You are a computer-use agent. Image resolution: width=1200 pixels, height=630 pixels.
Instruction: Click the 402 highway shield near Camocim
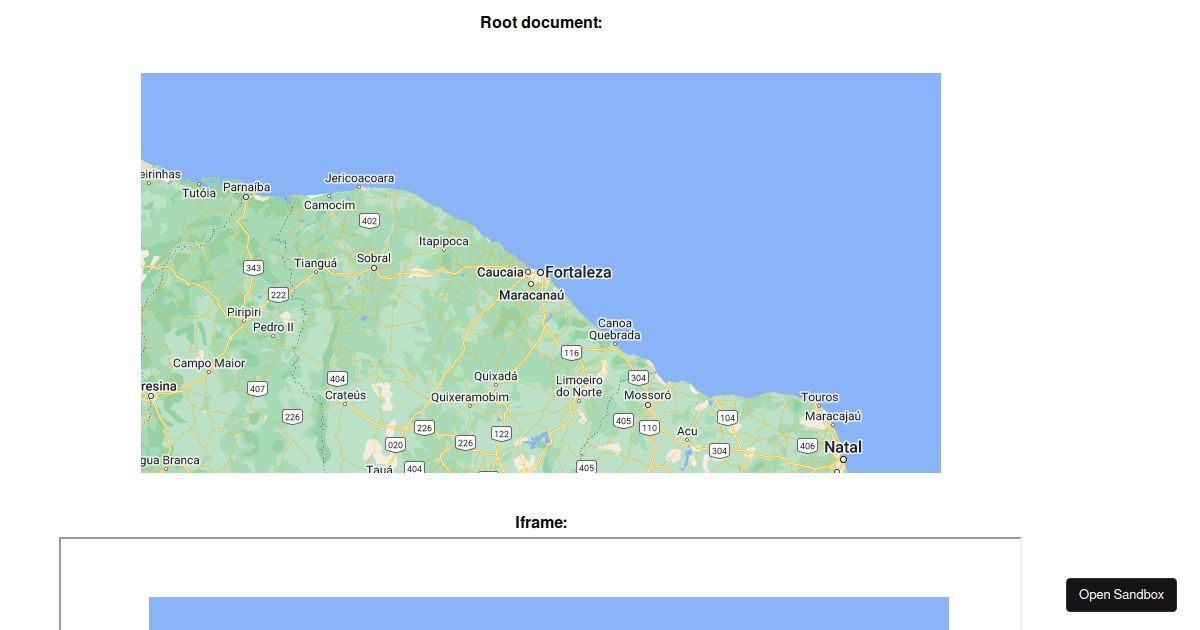370,220
